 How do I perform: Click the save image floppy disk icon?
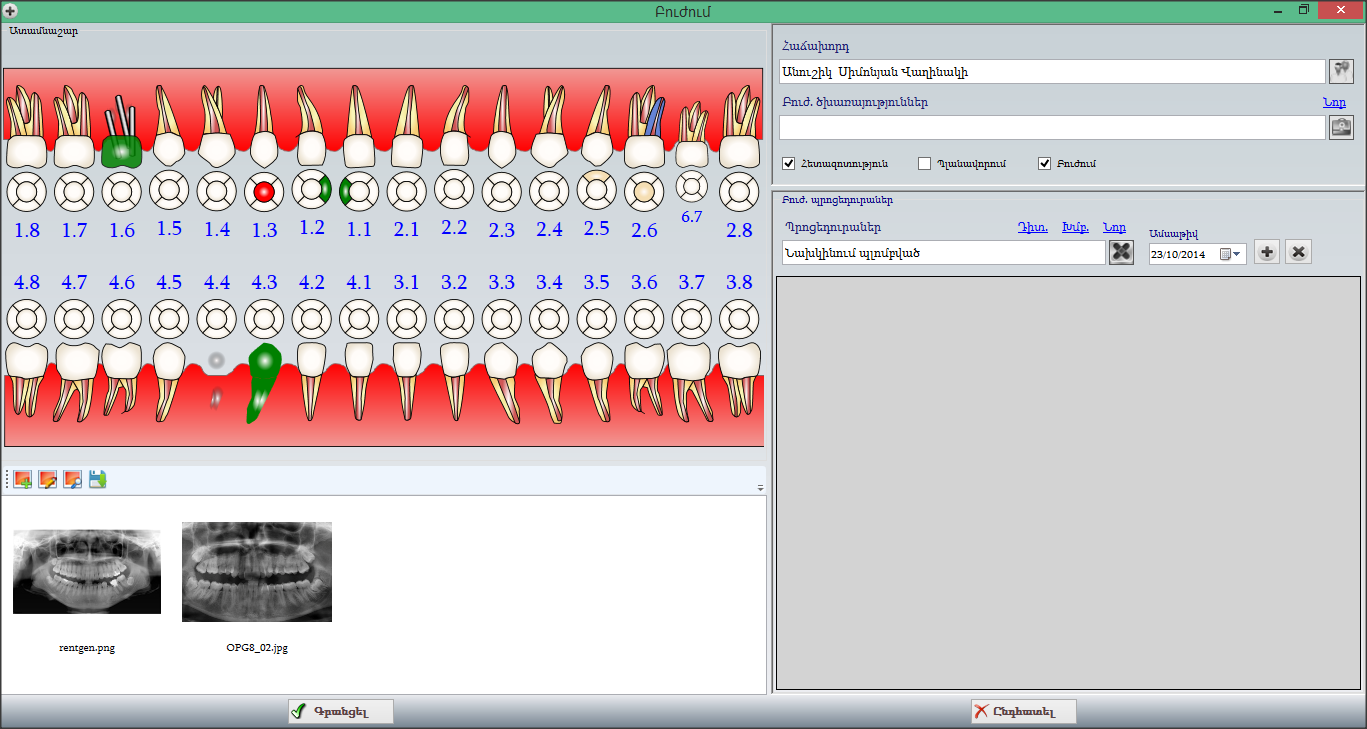97,480
